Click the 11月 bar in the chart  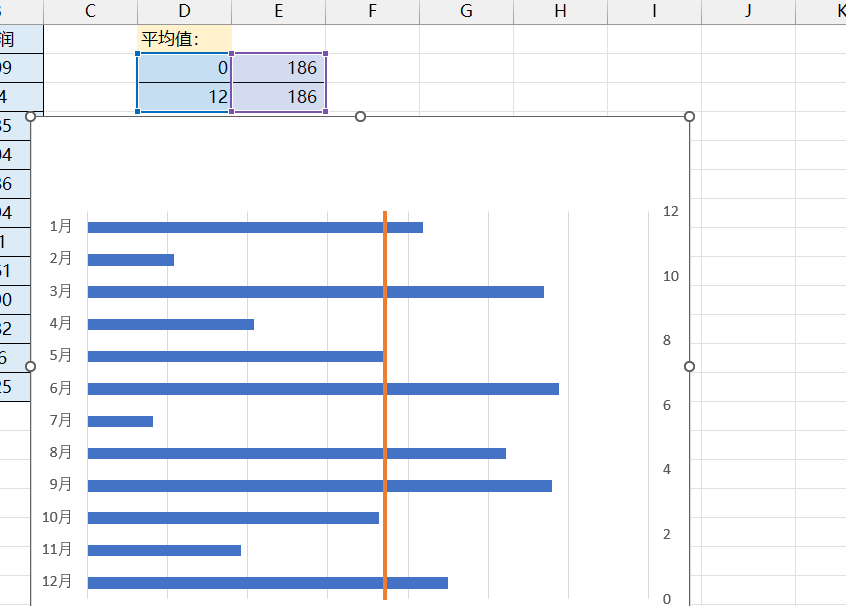164,550
